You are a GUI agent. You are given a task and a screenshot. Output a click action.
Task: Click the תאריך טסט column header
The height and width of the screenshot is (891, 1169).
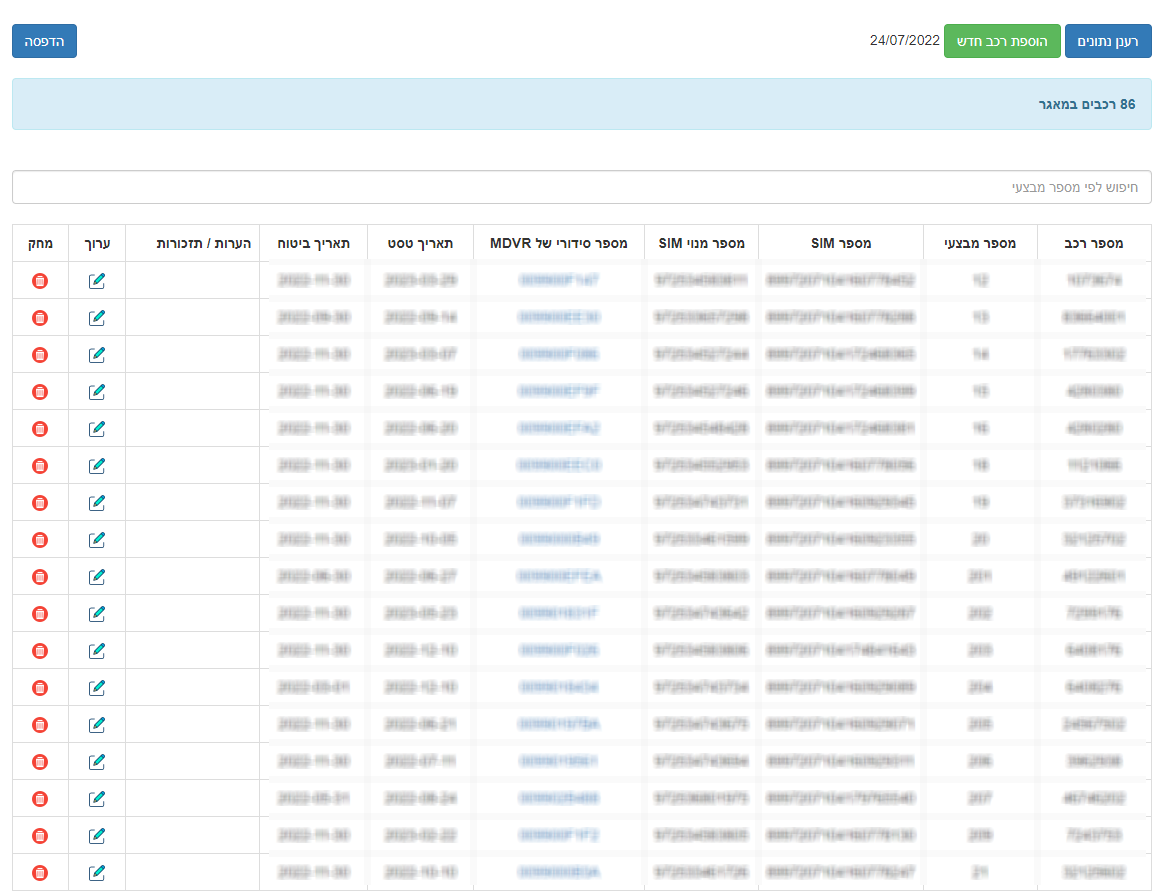[x=420, y=243]
